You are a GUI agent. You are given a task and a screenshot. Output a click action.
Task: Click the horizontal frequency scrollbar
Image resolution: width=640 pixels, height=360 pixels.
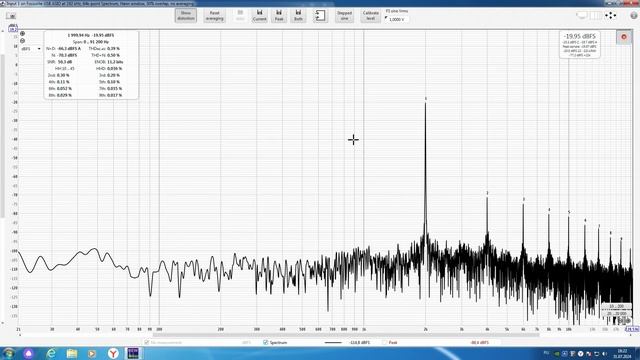(346, 335)
